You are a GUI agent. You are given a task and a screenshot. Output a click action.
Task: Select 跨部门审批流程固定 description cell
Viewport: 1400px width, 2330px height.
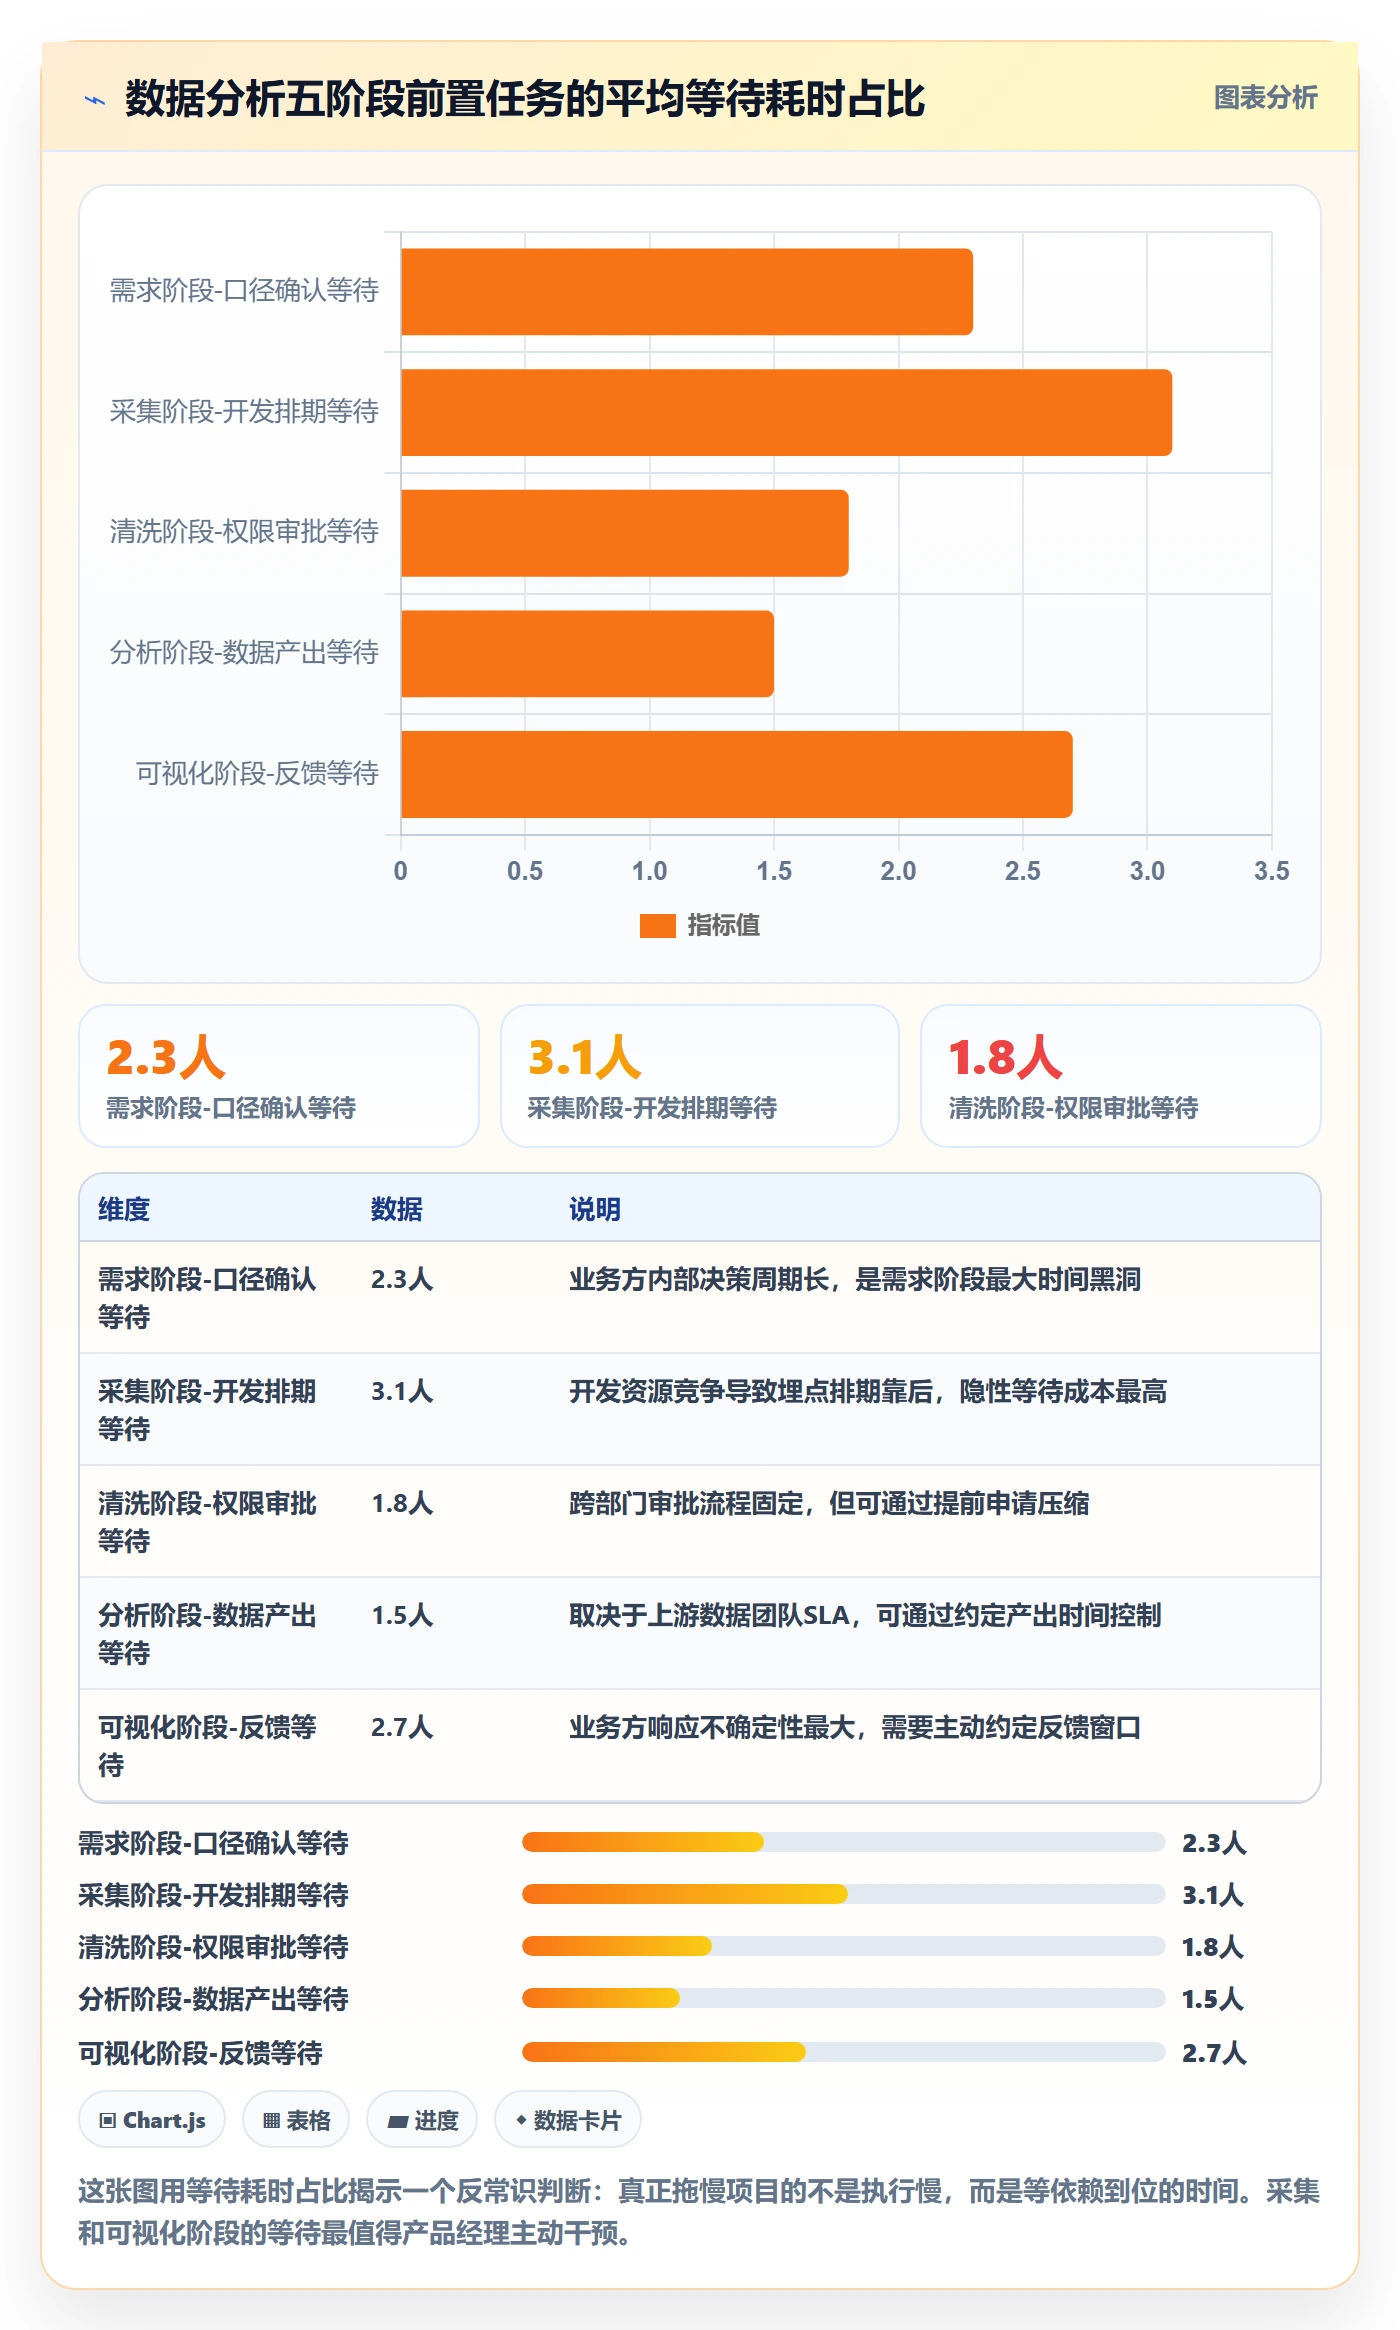point(829,1503)
